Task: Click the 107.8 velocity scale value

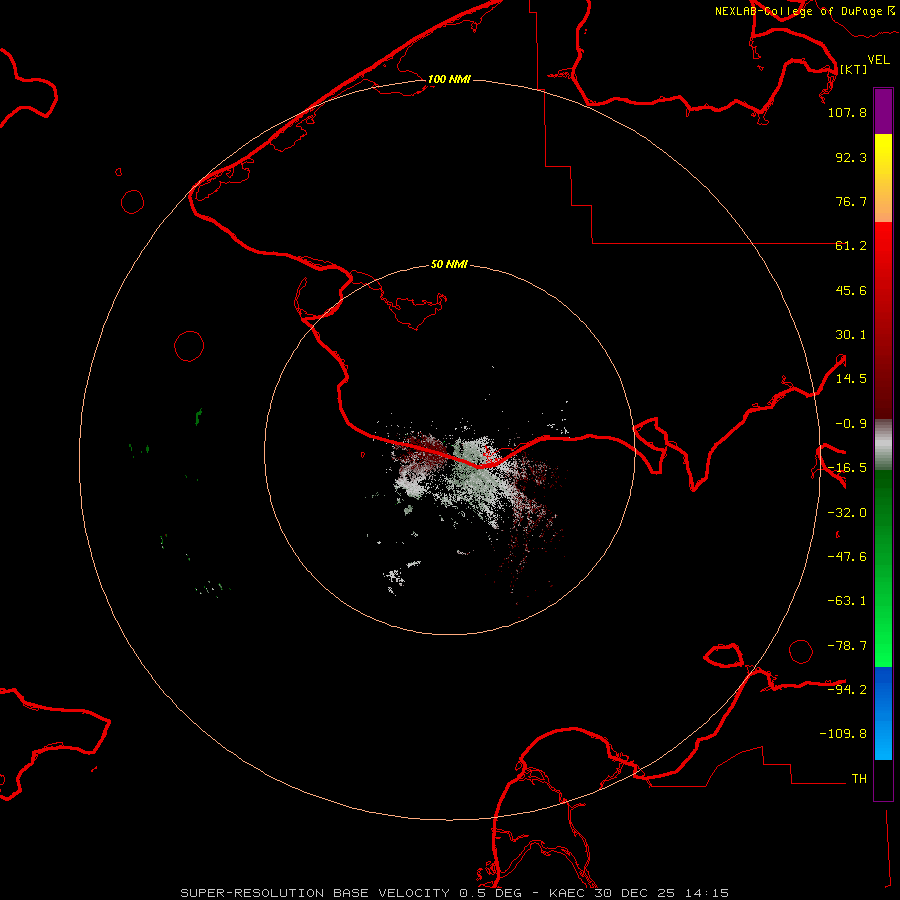Action: click(847, 112)
